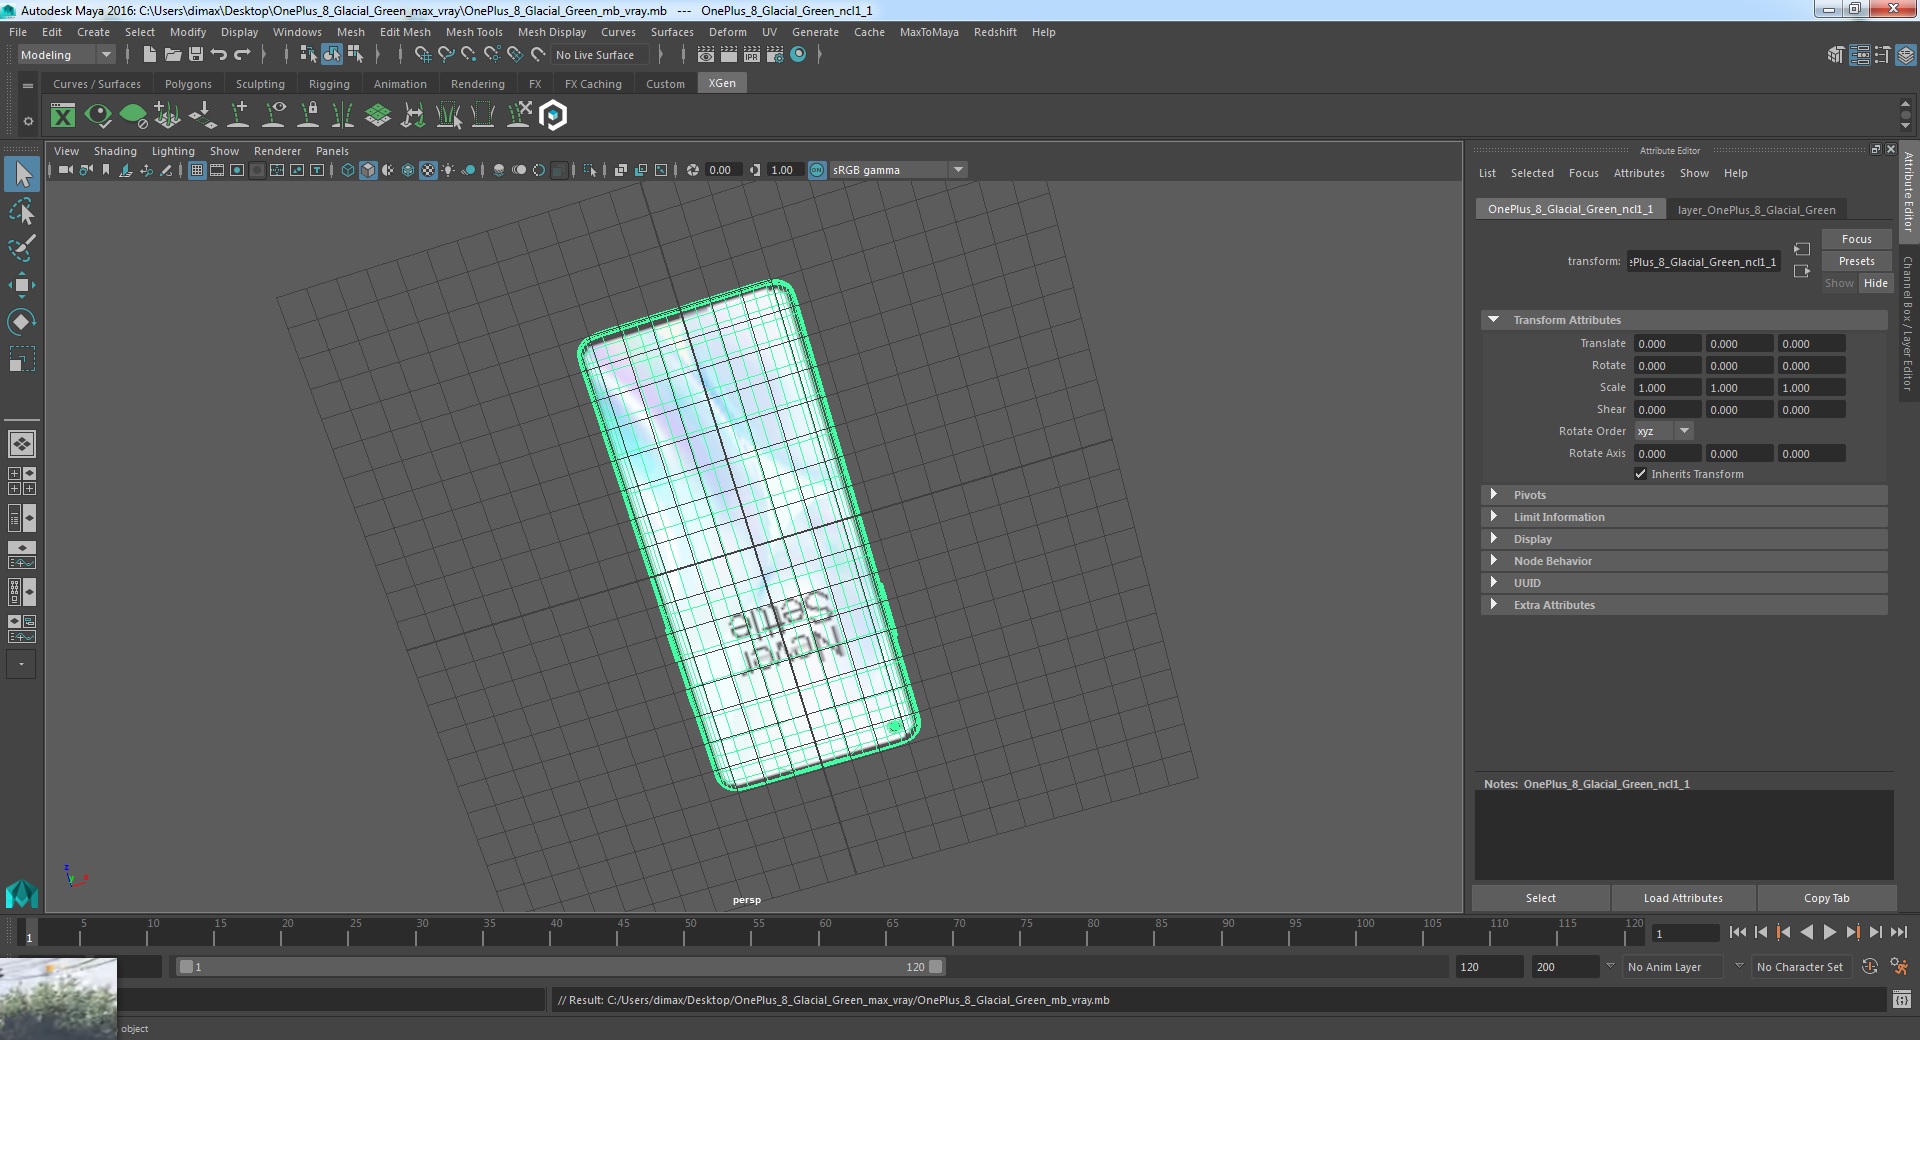The width and height of the screenshot is (1920, 1158).
Task: Click the Copy Tab button
Action: 1826,898
